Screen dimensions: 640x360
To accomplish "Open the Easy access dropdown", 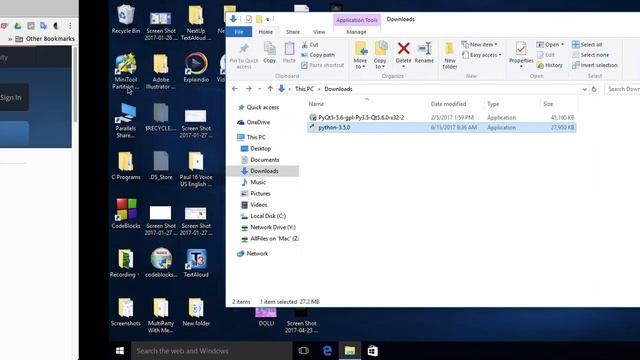I will pyautogui.click(x=481, y=55).
